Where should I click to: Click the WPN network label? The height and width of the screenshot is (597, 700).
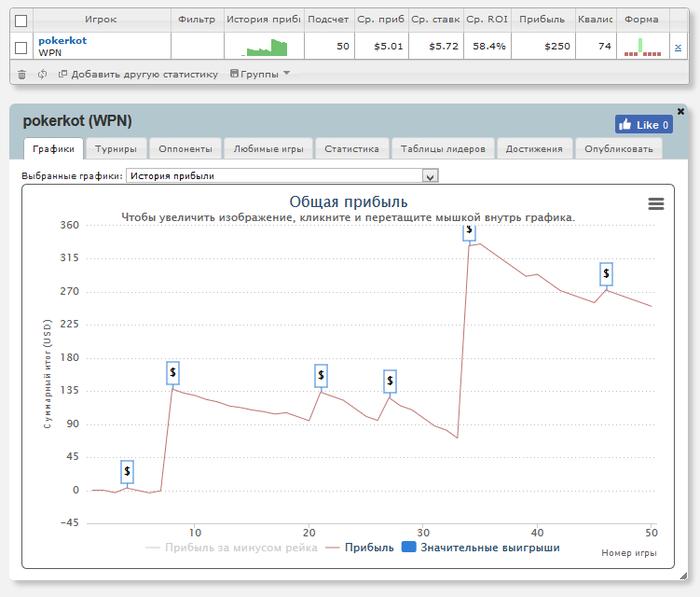coord(50,53)
